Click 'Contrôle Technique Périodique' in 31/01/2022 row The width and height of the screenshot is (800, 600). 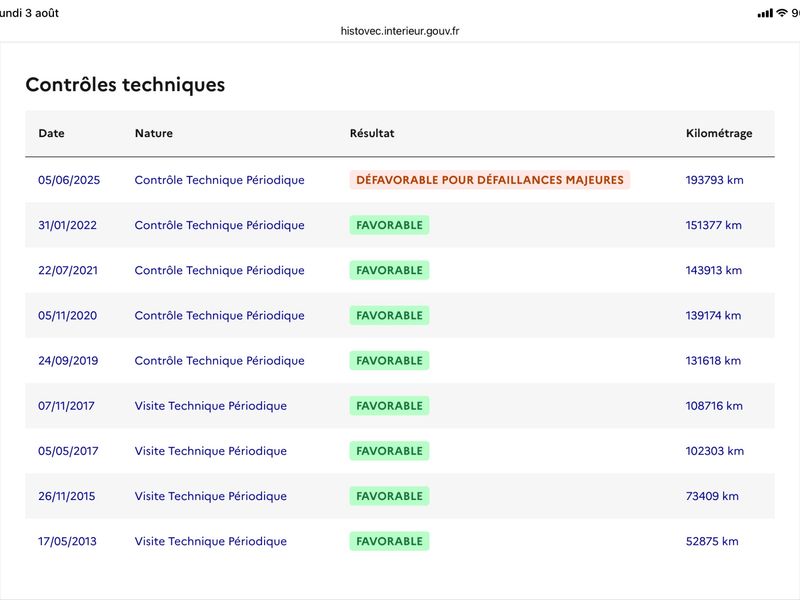click(x=219, y=225)
